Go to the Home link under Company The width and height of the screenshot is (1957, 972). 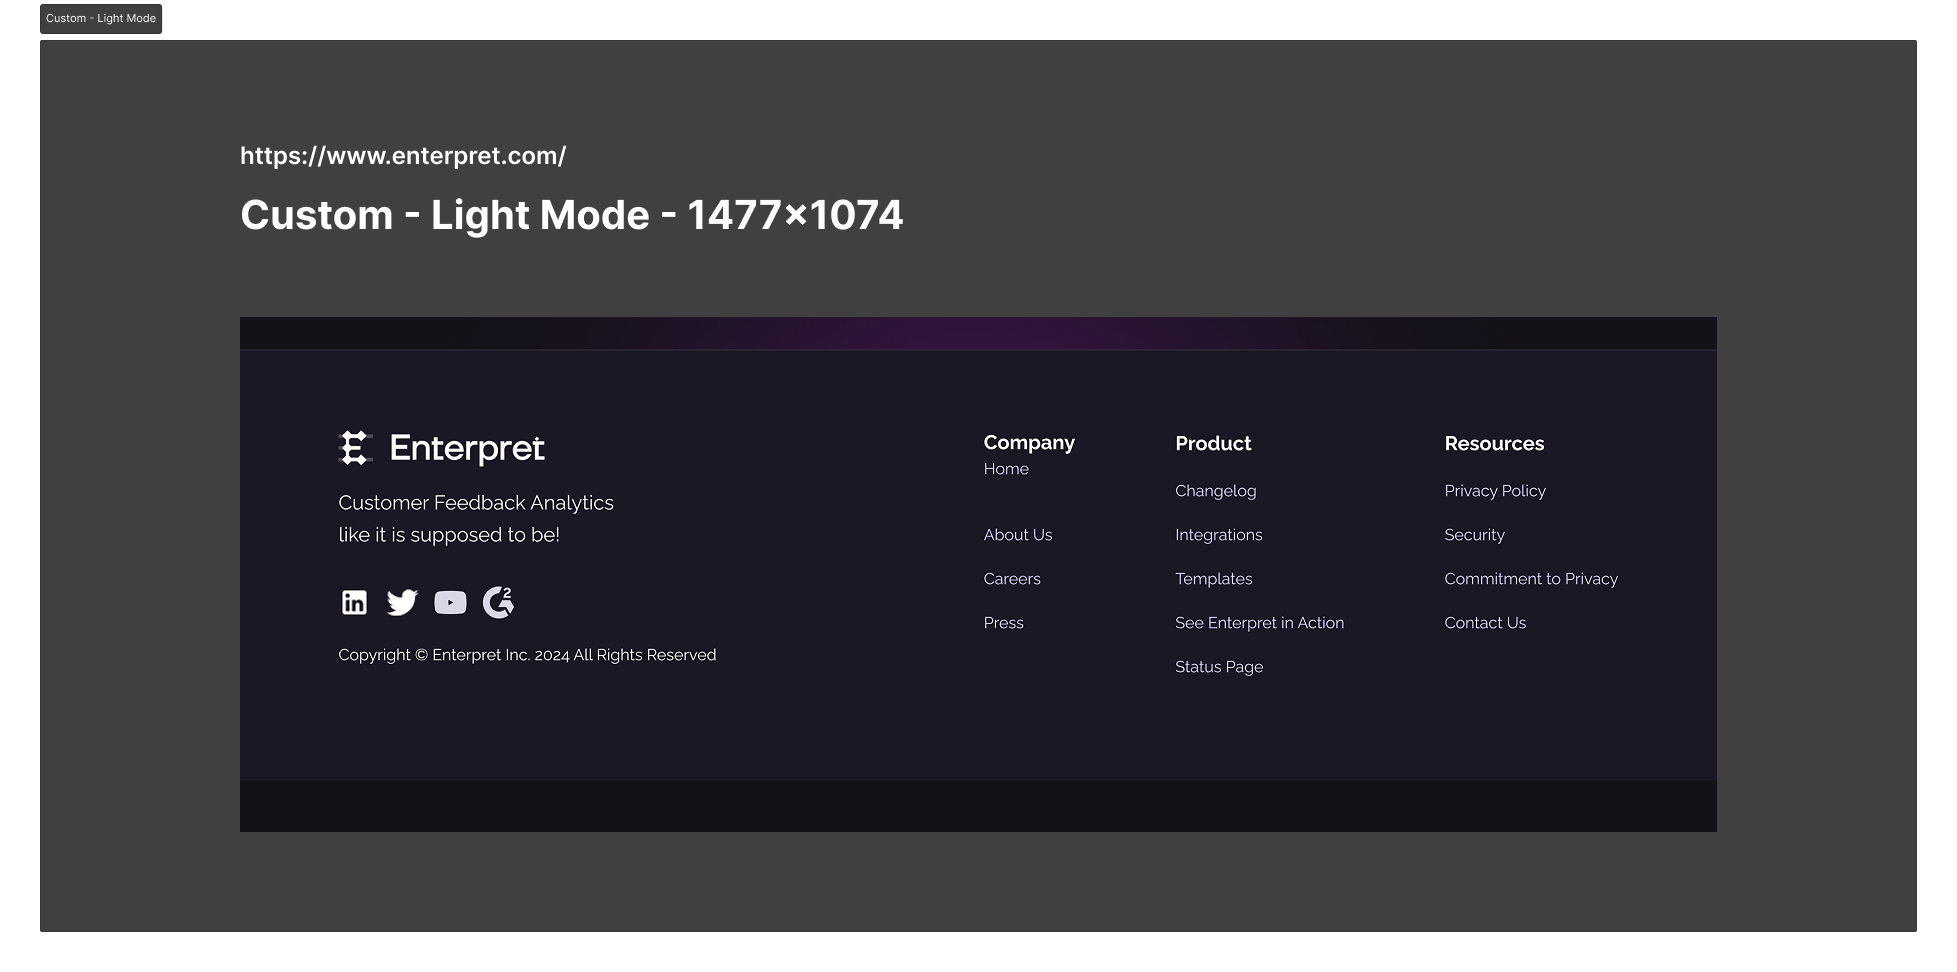pyautogui.click(x=1006, y=469)
